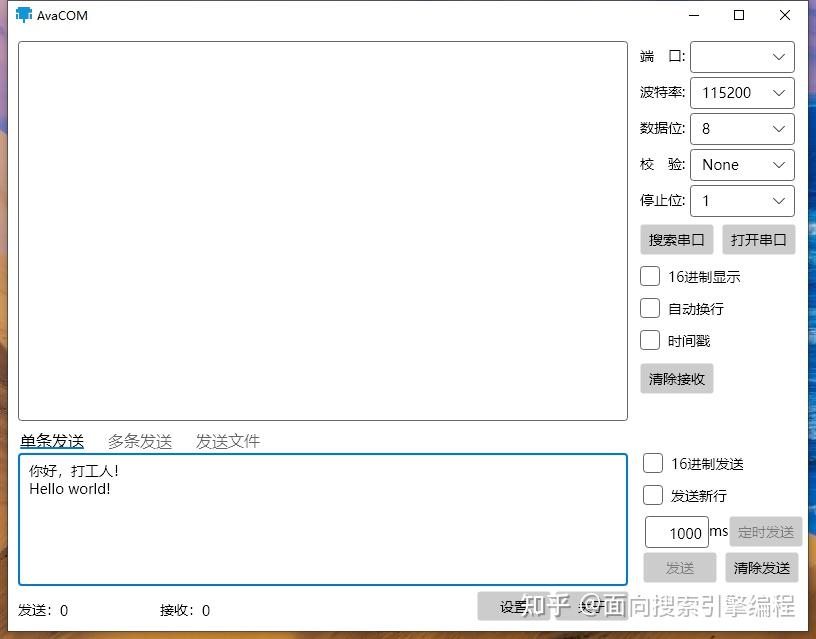Click the 1000 ms interval input field
The image size is (816, 639).
[x=677, y=532]
